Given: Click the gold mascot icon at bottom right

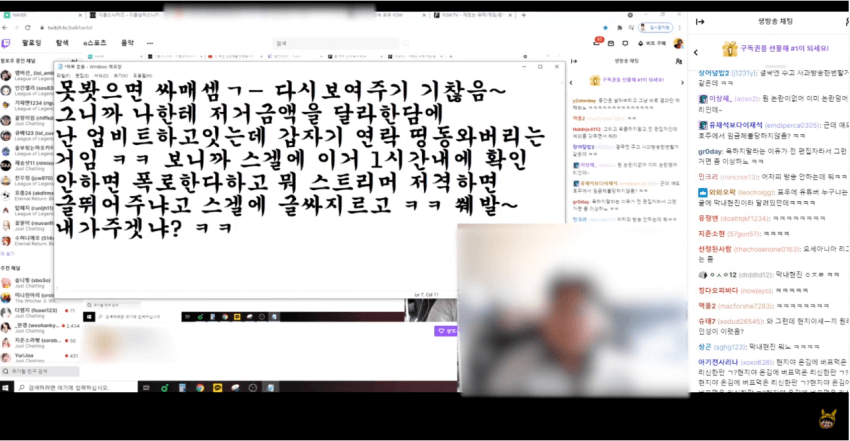Looking at the screenshot, I should point(827,418).
